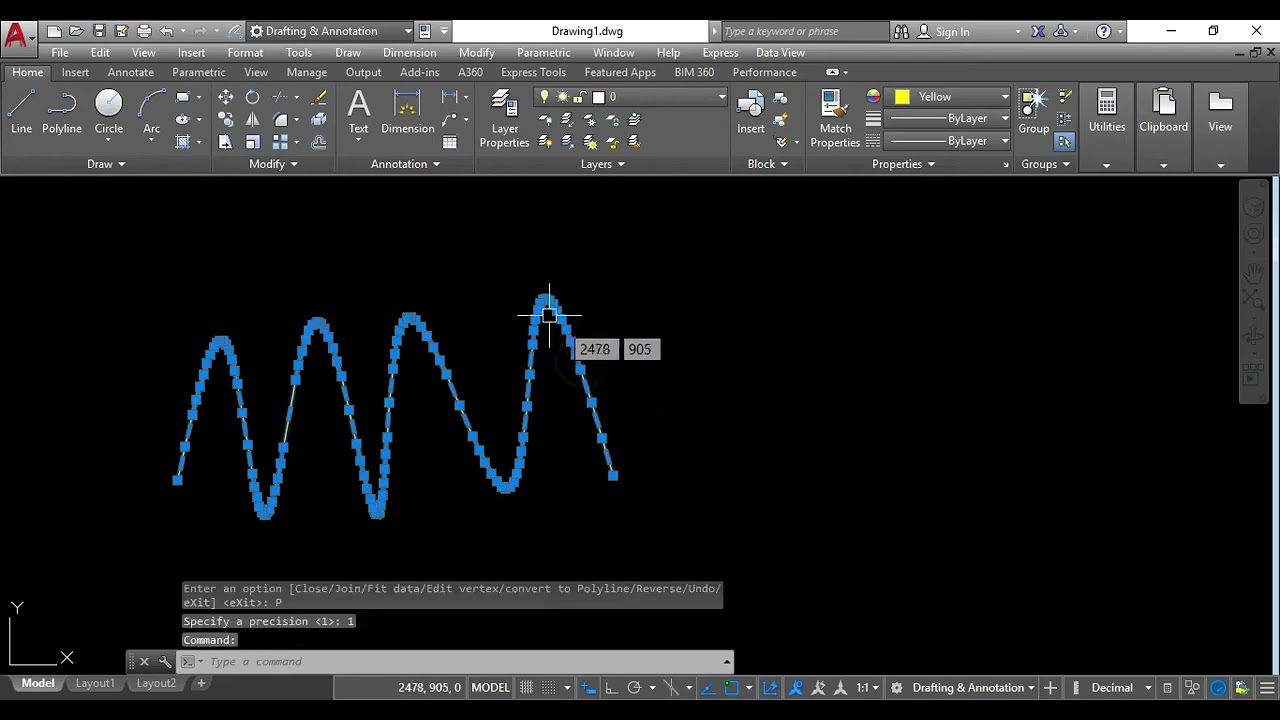Toggle MODEL space button in status bar

pos(490,688)
